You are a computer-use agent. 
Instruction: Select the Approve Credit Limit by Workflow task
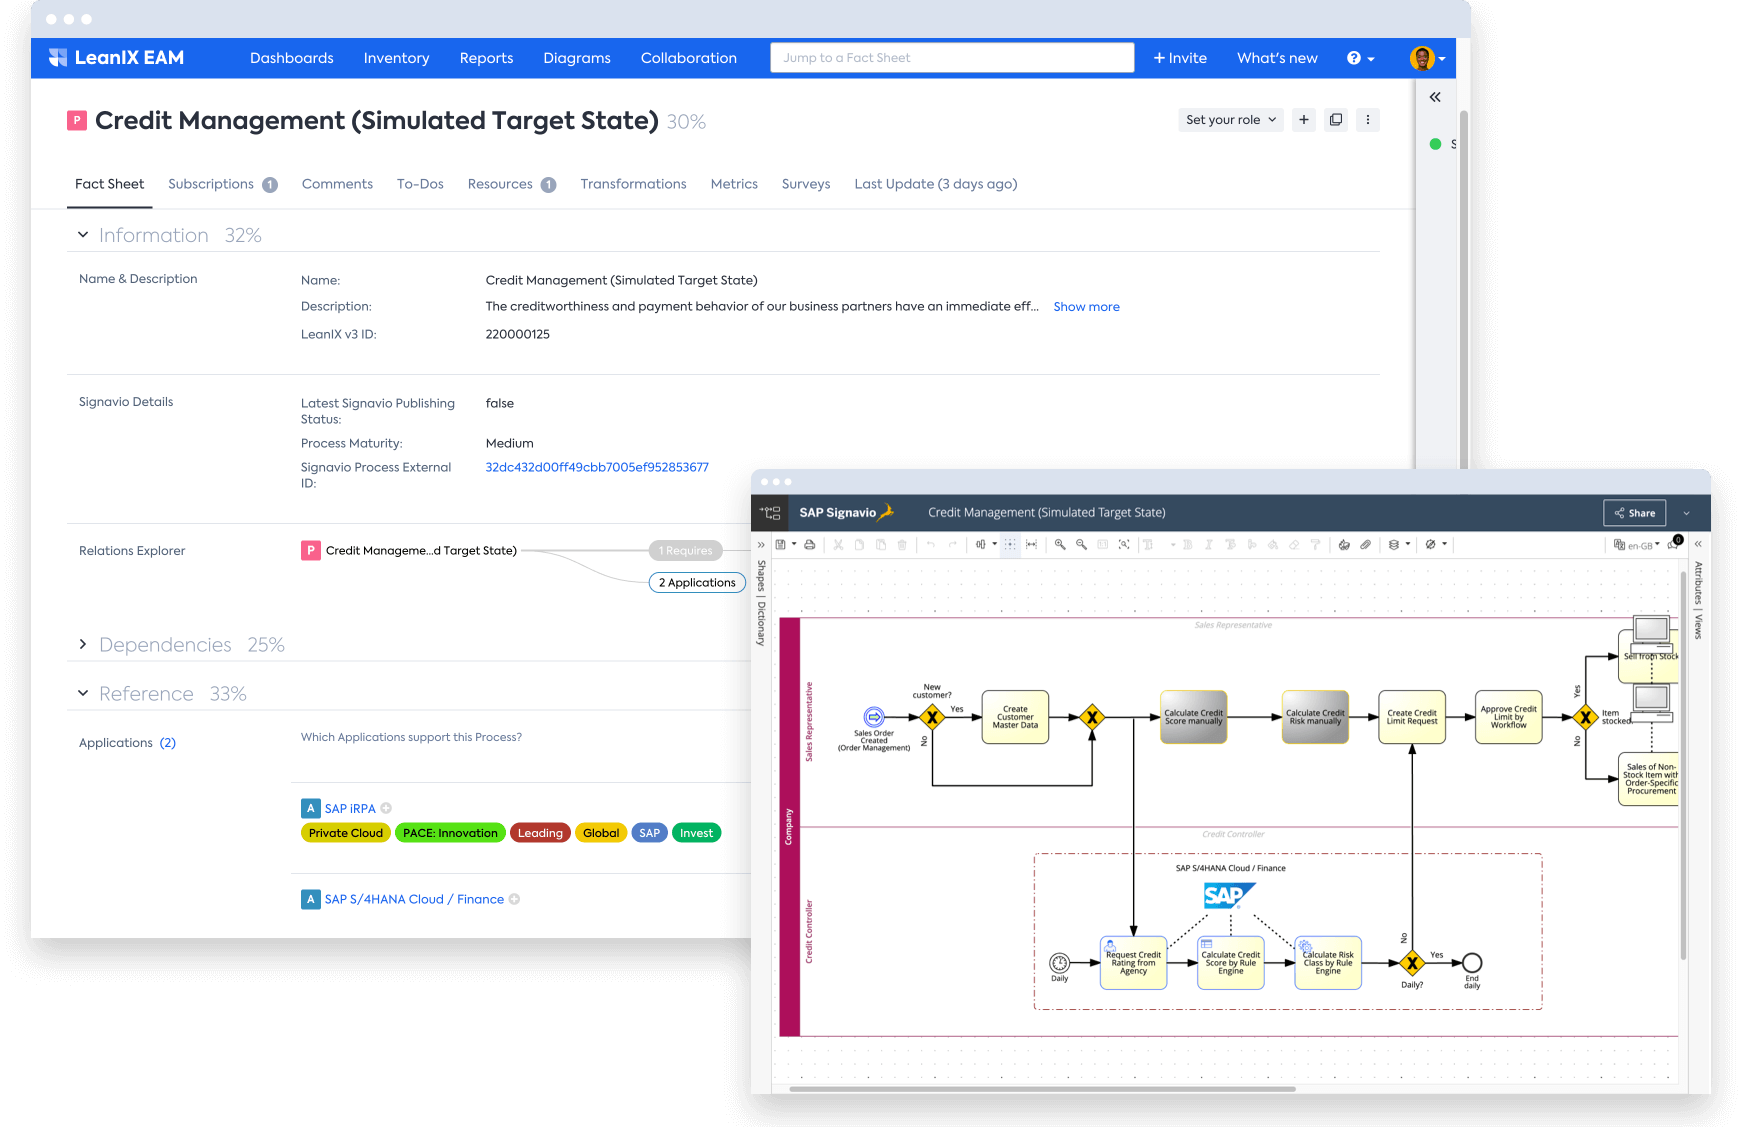pyautogui.click(x=1508, y=717)
